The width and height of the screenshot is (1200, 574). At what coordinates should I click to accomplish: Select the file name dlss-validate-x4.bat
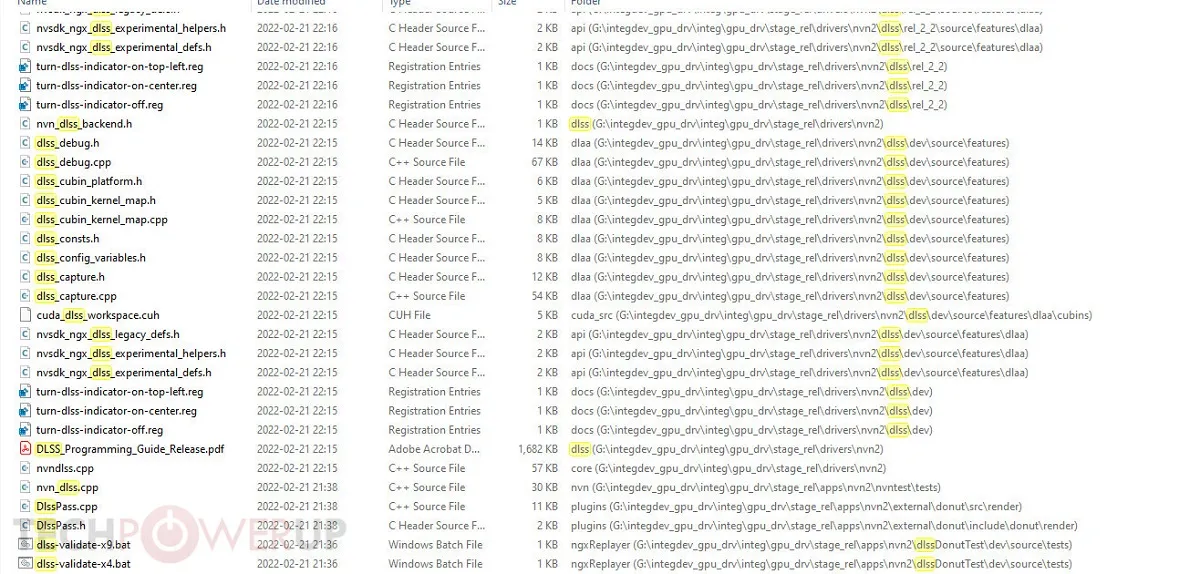[x=83, y=564]
